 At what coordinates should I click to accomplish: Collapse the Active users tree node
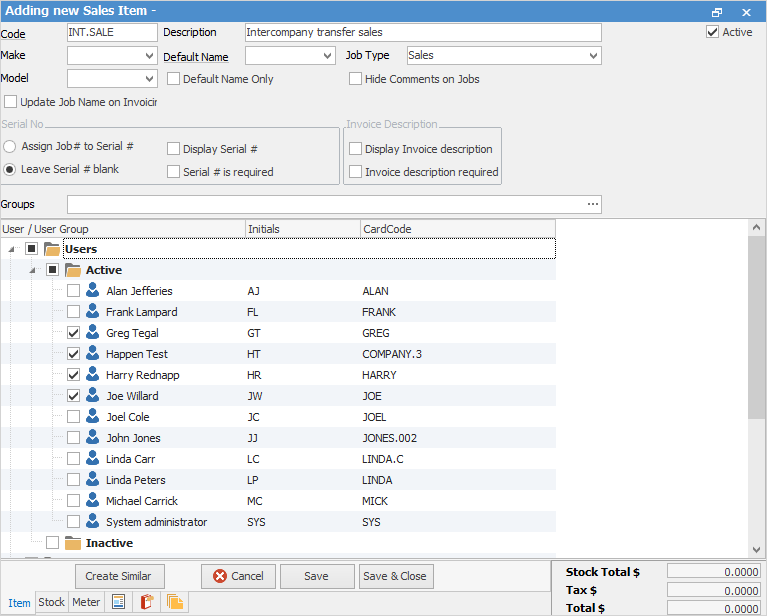[32, 270]
